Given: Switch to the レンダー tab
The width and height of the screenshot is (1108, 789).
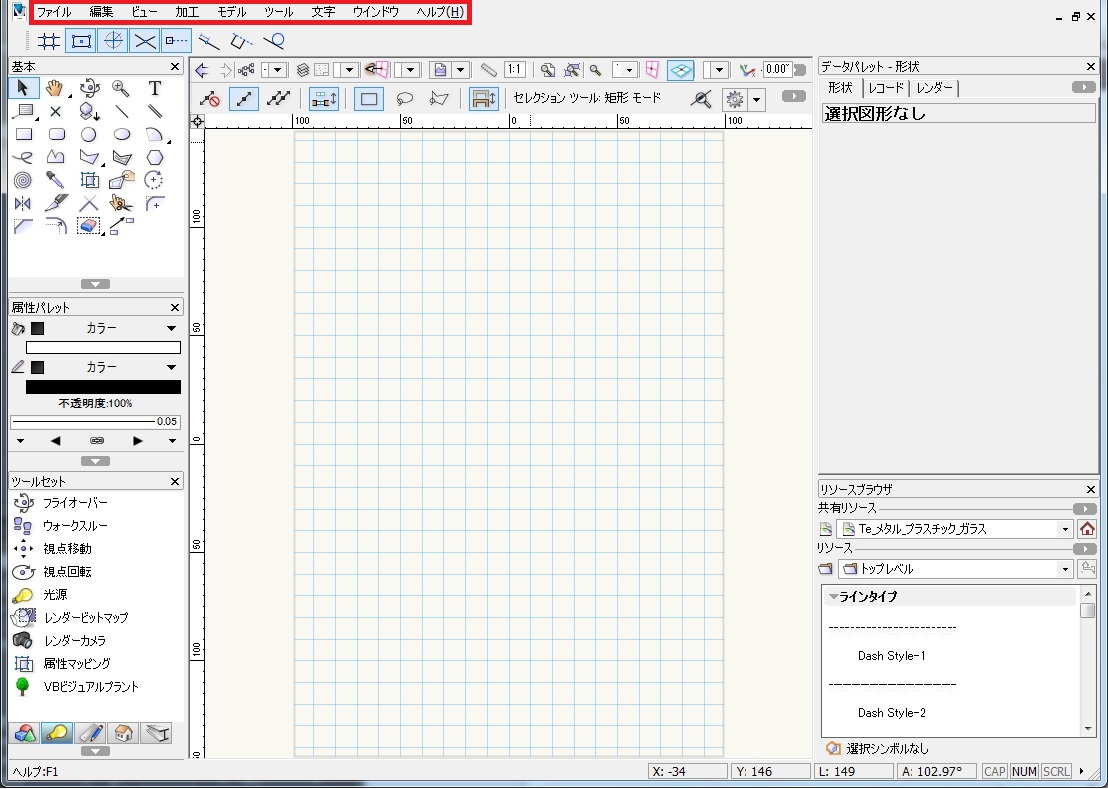Looking at the screenshot, I should [934, 88].
